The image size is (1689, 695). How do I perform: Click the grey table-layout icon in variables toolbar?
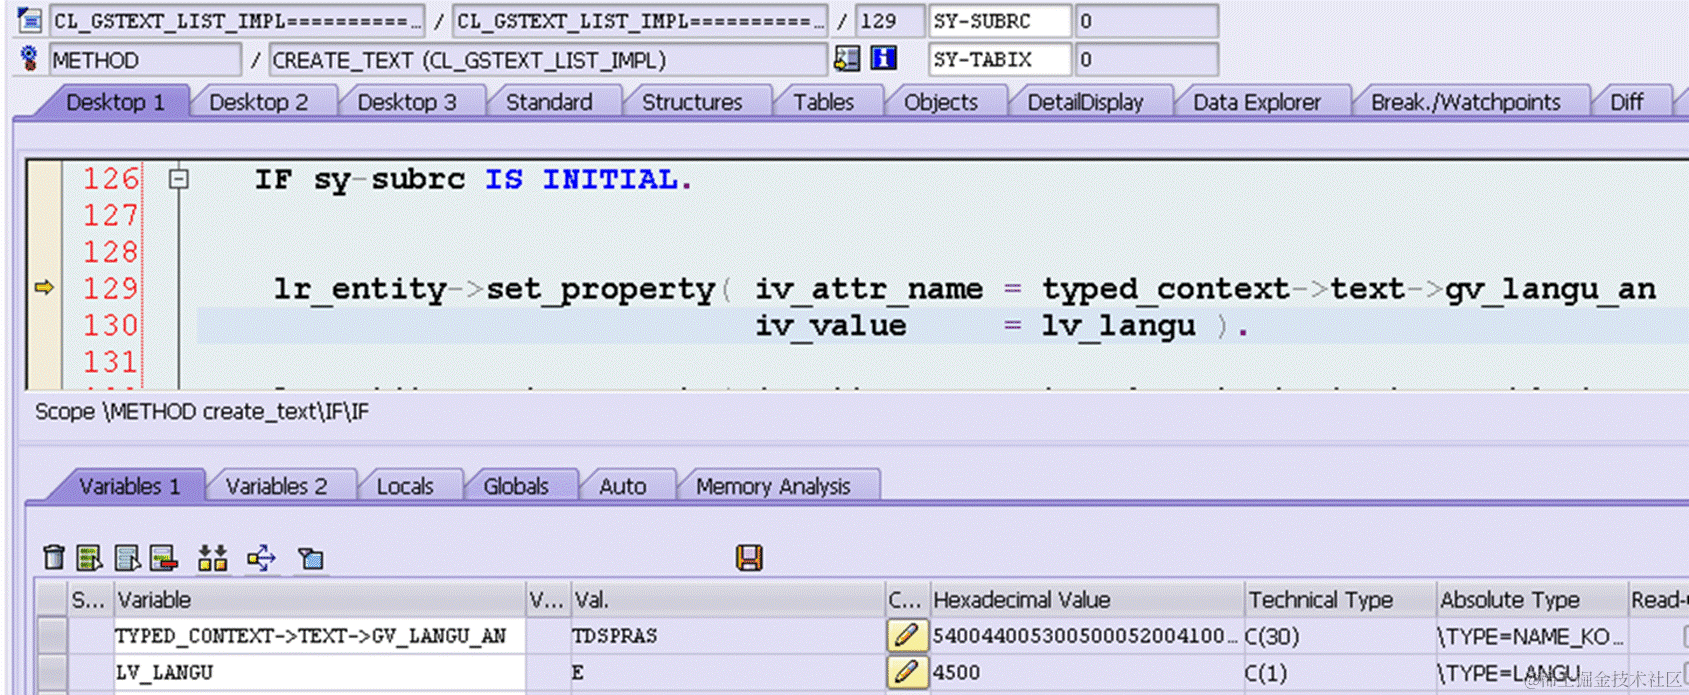(x=127, y=557)
